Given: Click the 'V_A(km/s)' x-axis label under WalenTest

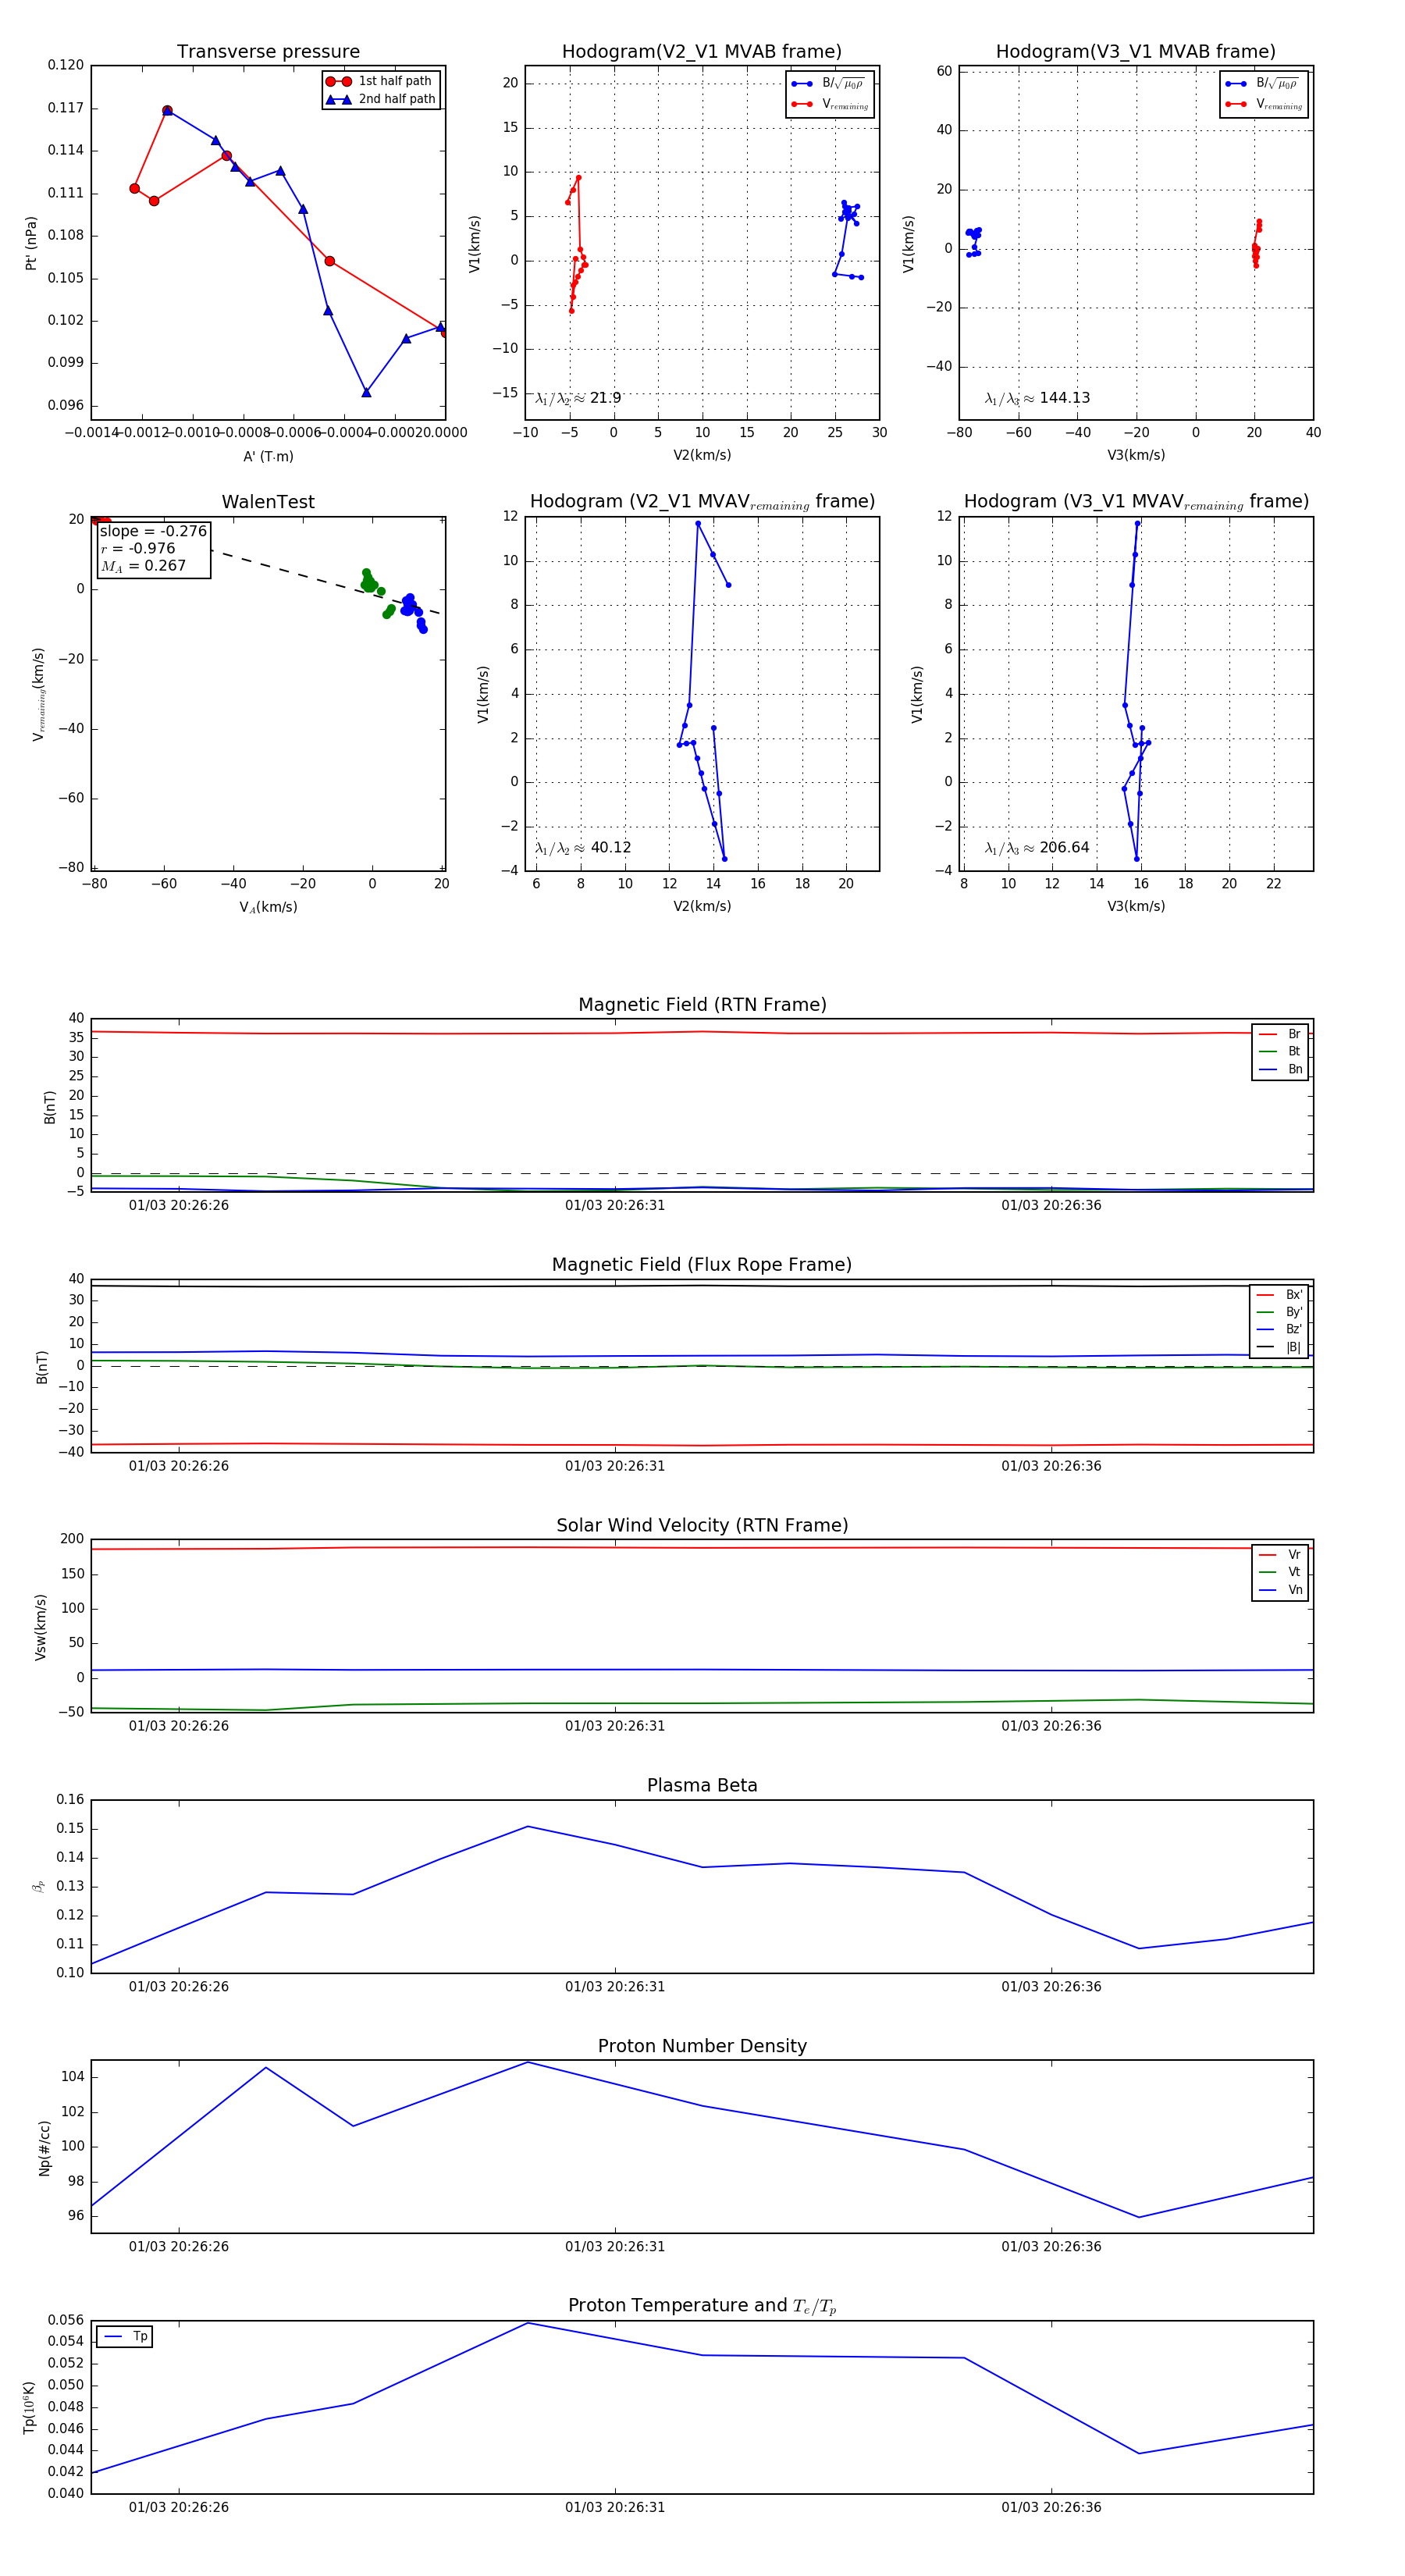Looking at the screenshot, I should tap(268, 907).
